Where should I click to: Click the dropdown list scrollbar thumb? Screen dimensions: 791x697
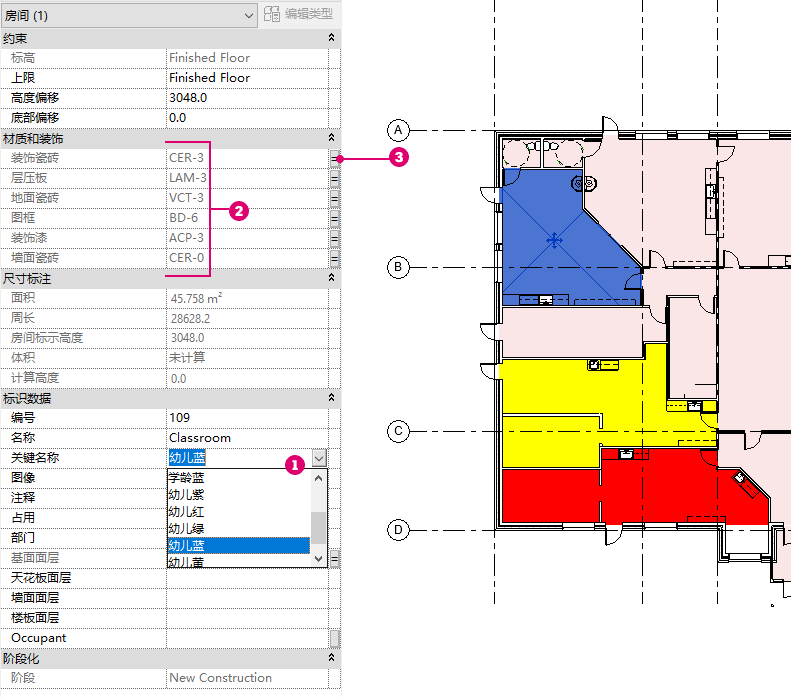point(318,528)
